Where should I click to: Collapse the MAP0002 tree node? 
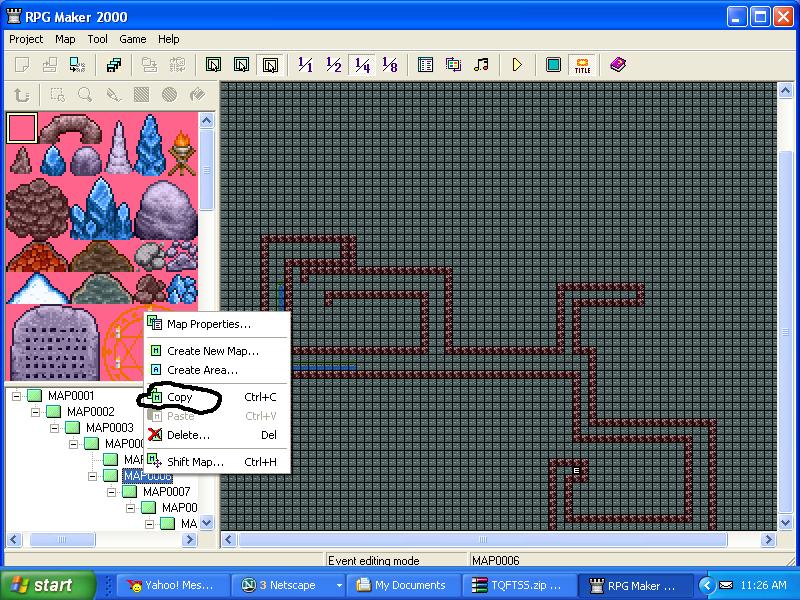[36, 412]
